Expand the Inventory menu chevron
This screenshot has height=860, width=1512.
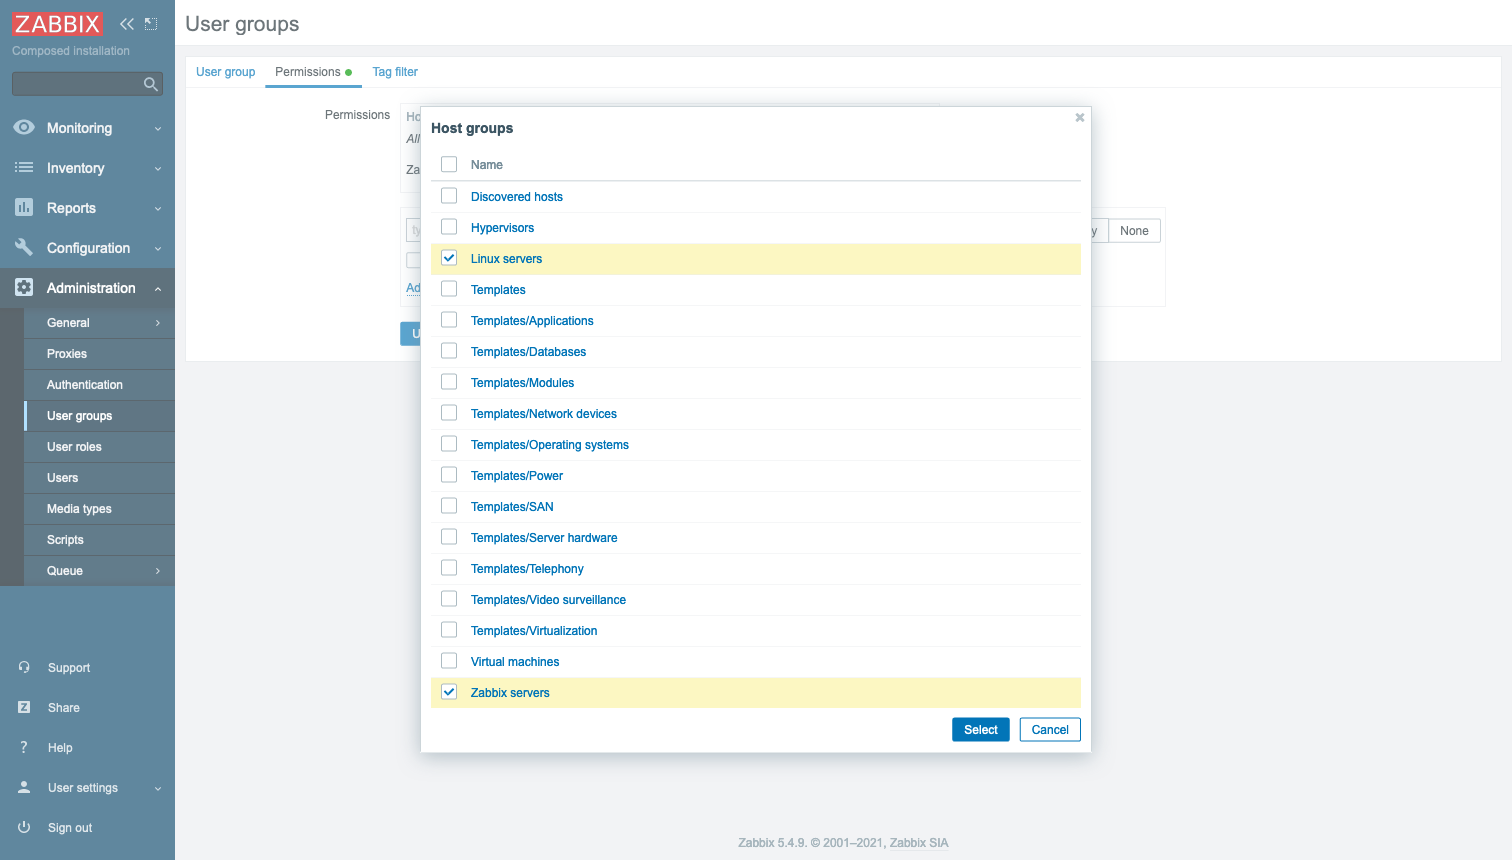click(158, 169)
